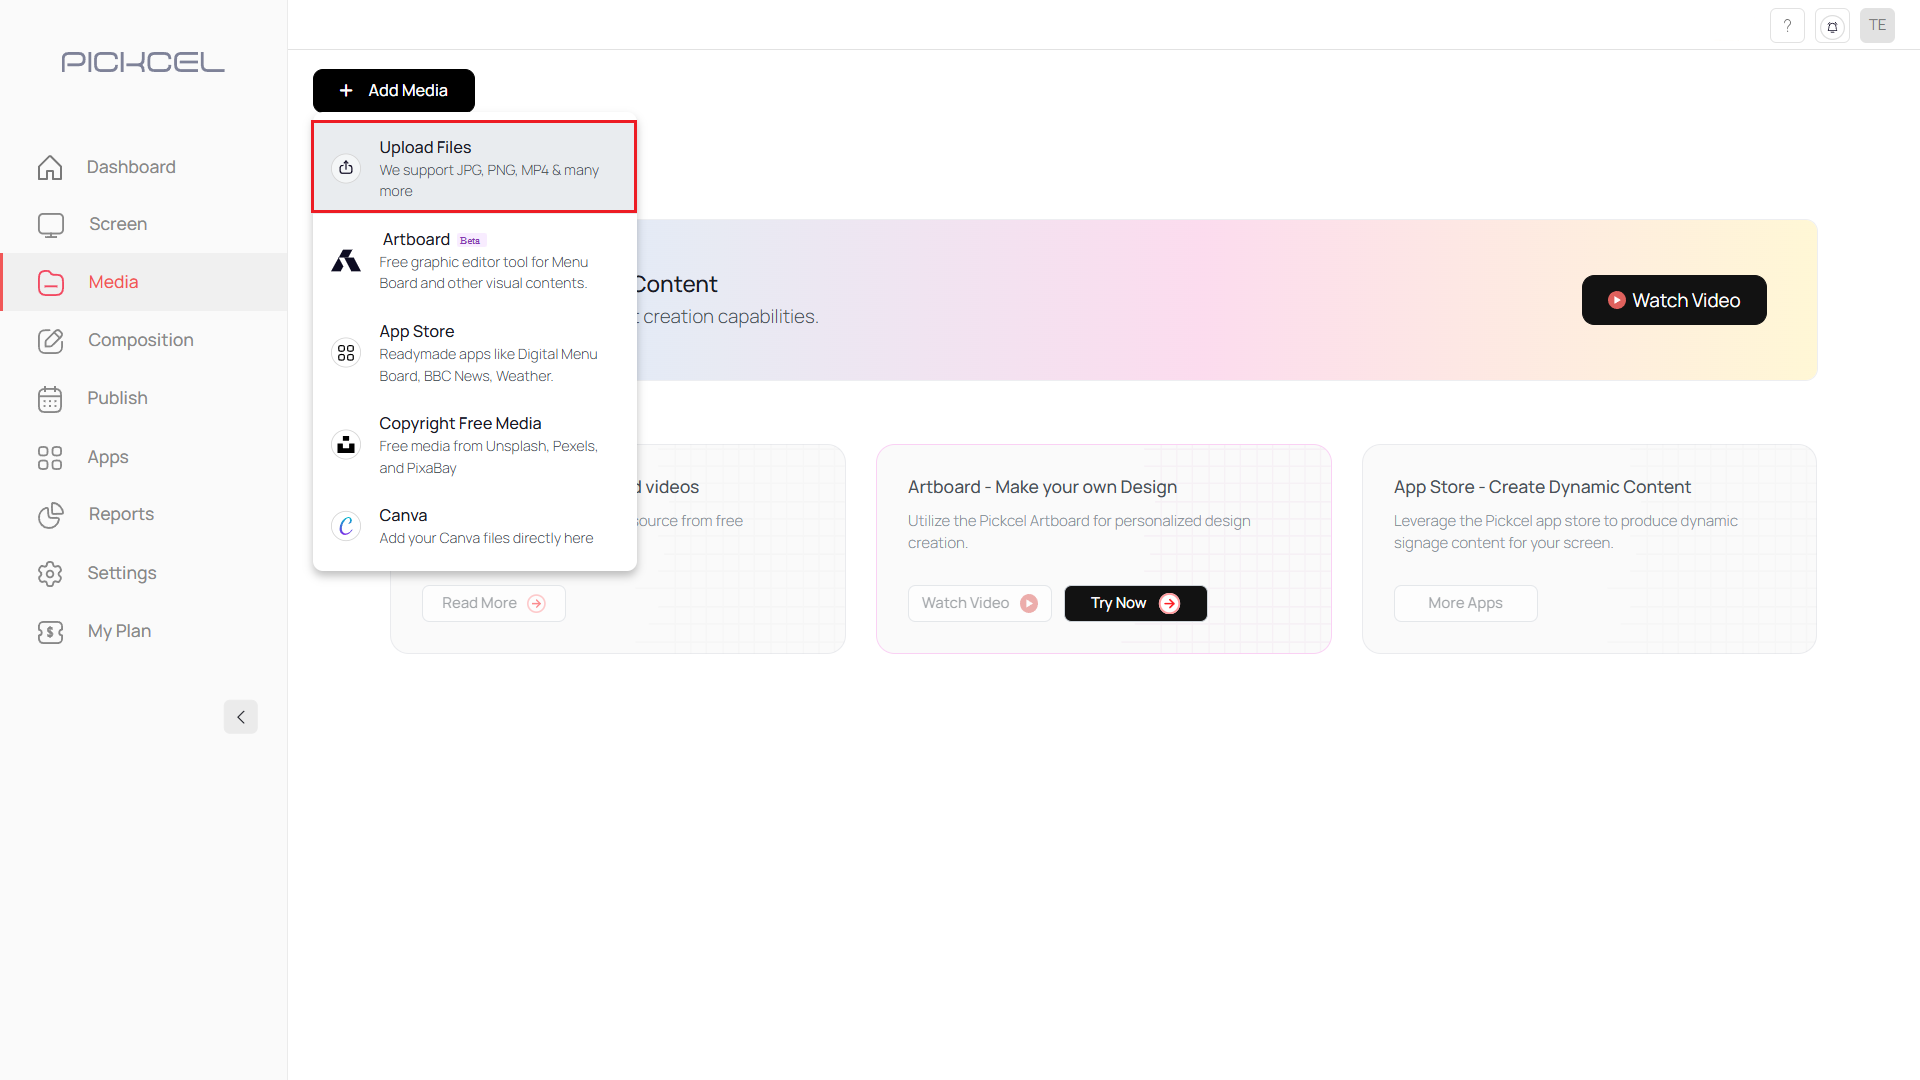Collapse the sidebar with the chevron
The height and width of the screenshot is (1080, 1920).
tap(240, 717)
